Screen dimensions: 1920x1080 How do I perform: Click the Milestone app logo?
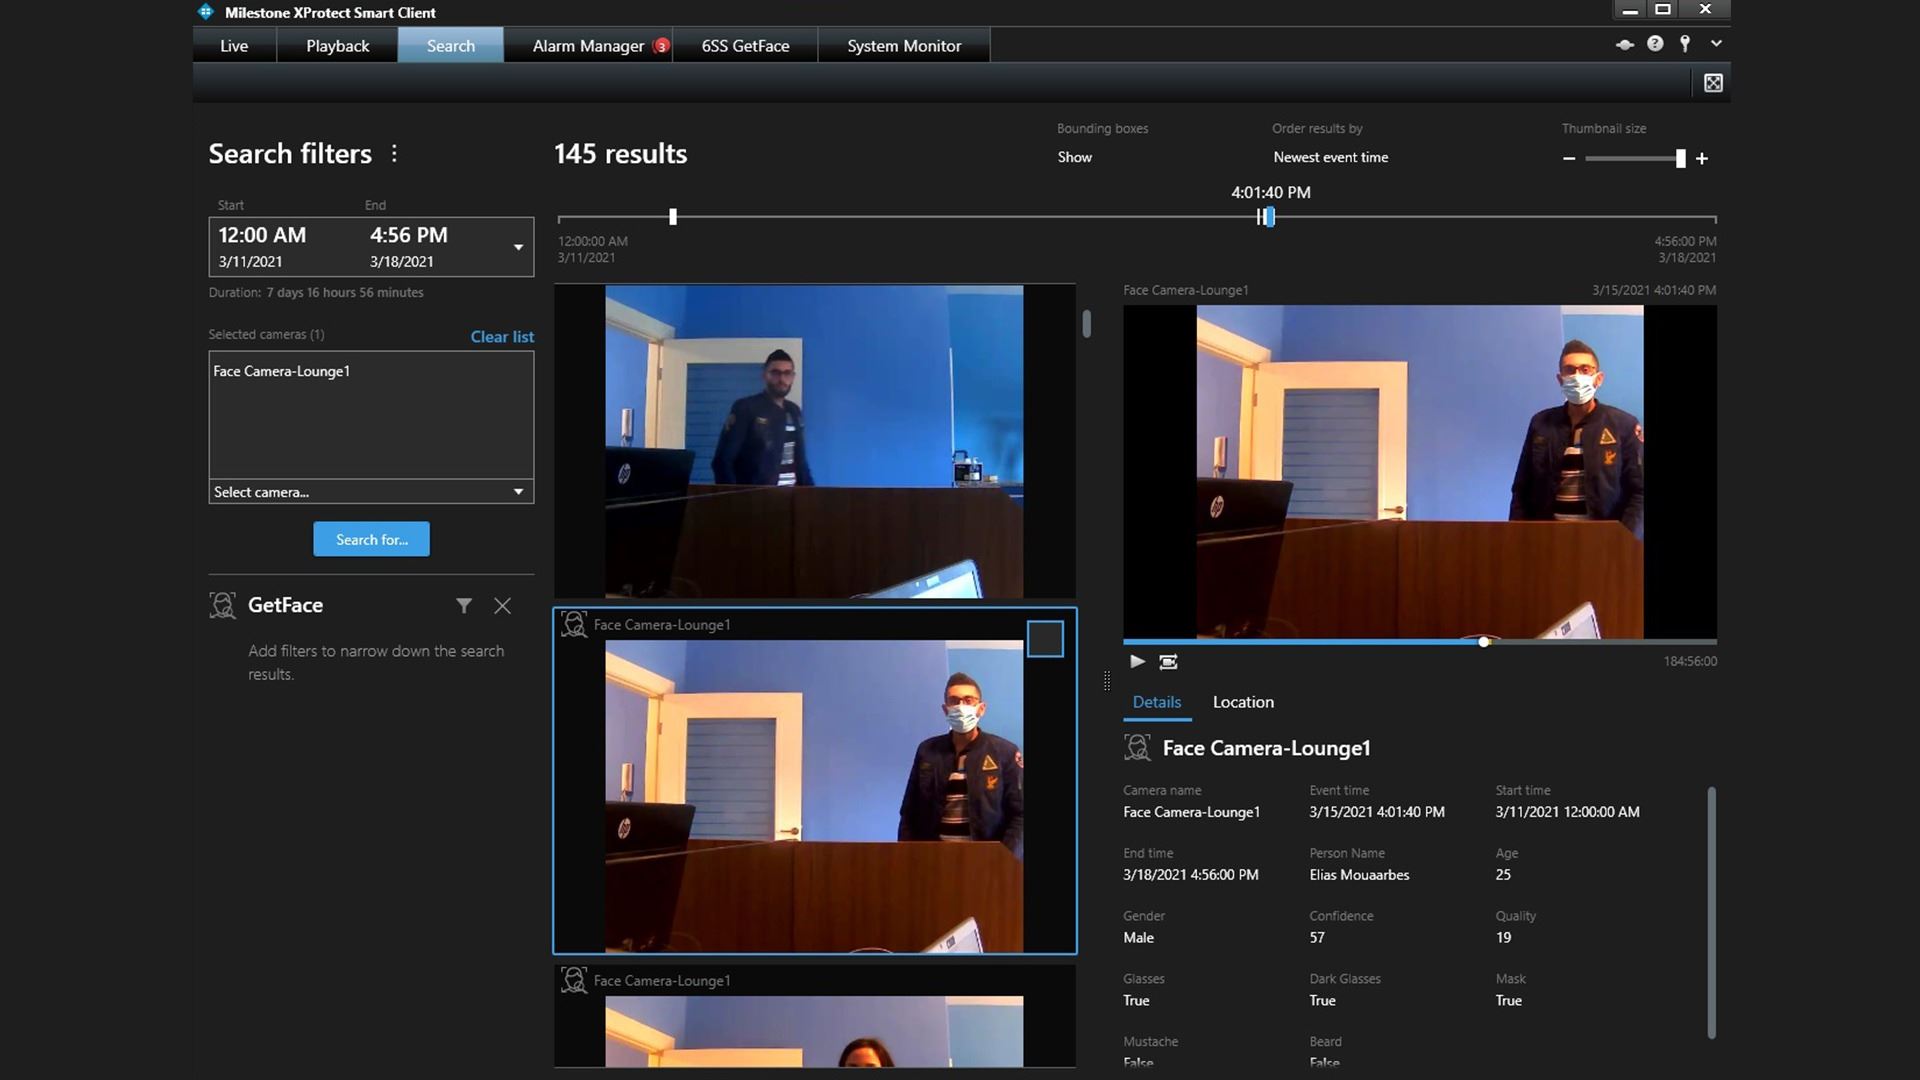[206, 12]
